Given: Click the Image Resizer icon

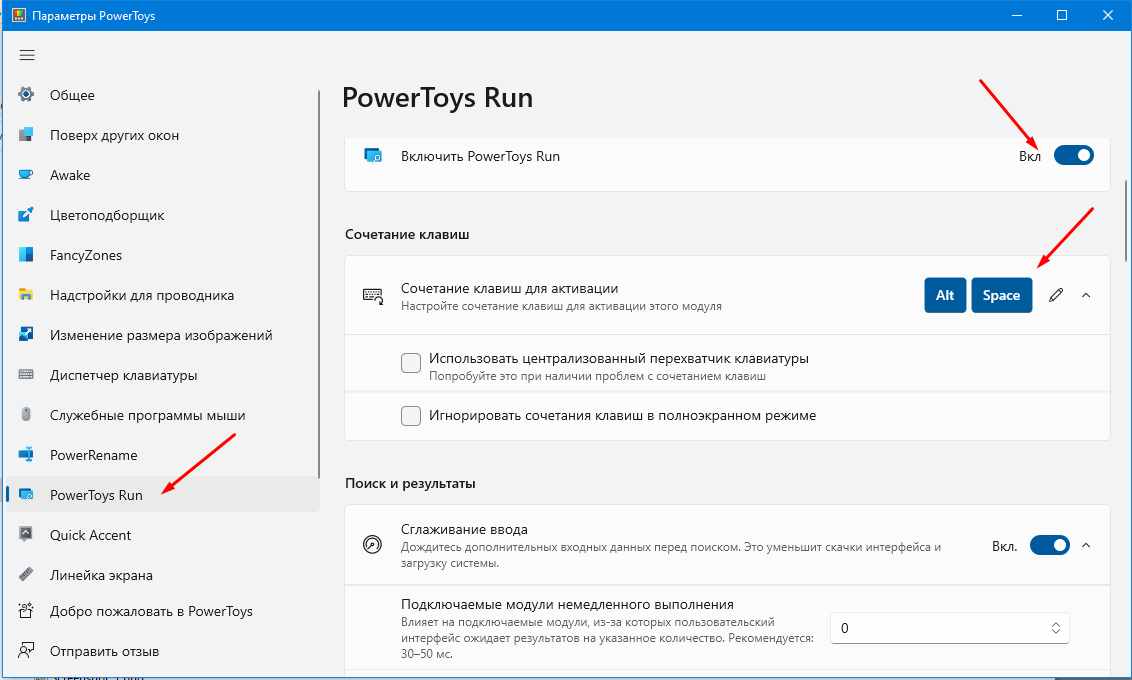Looking at the screenshot, I should tap(26, 335).
